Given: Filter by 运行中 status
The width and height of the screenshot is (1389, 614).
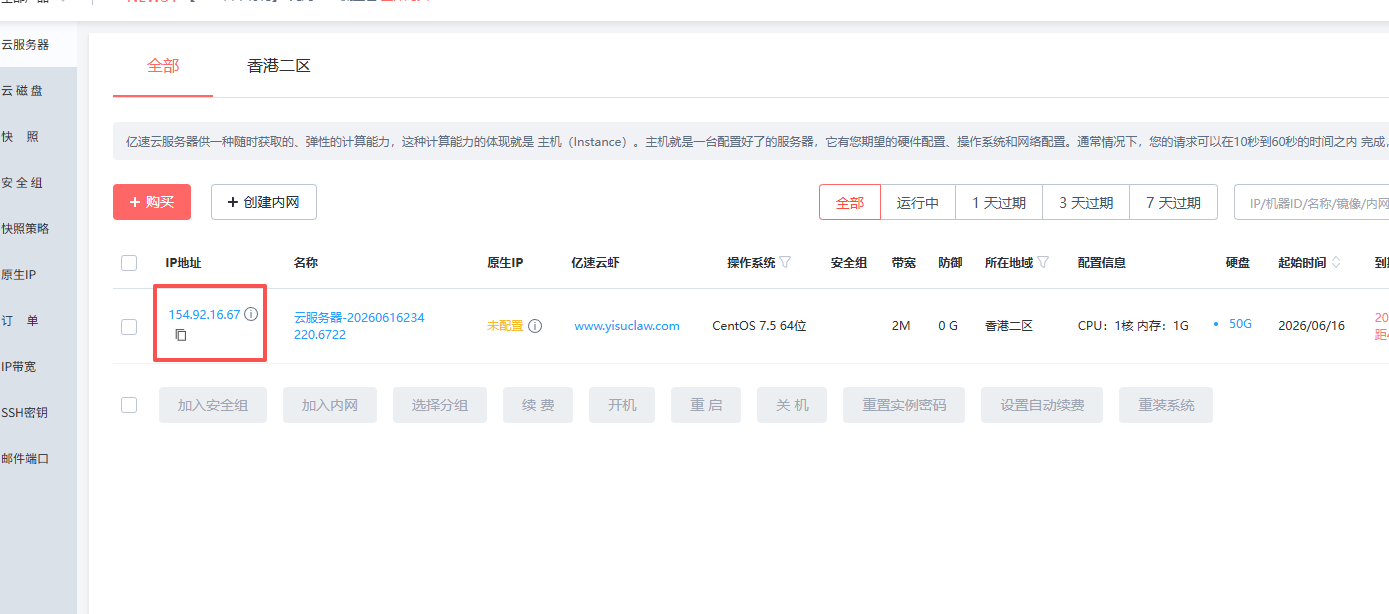Looking at the screenshot, I should [918, 202].
